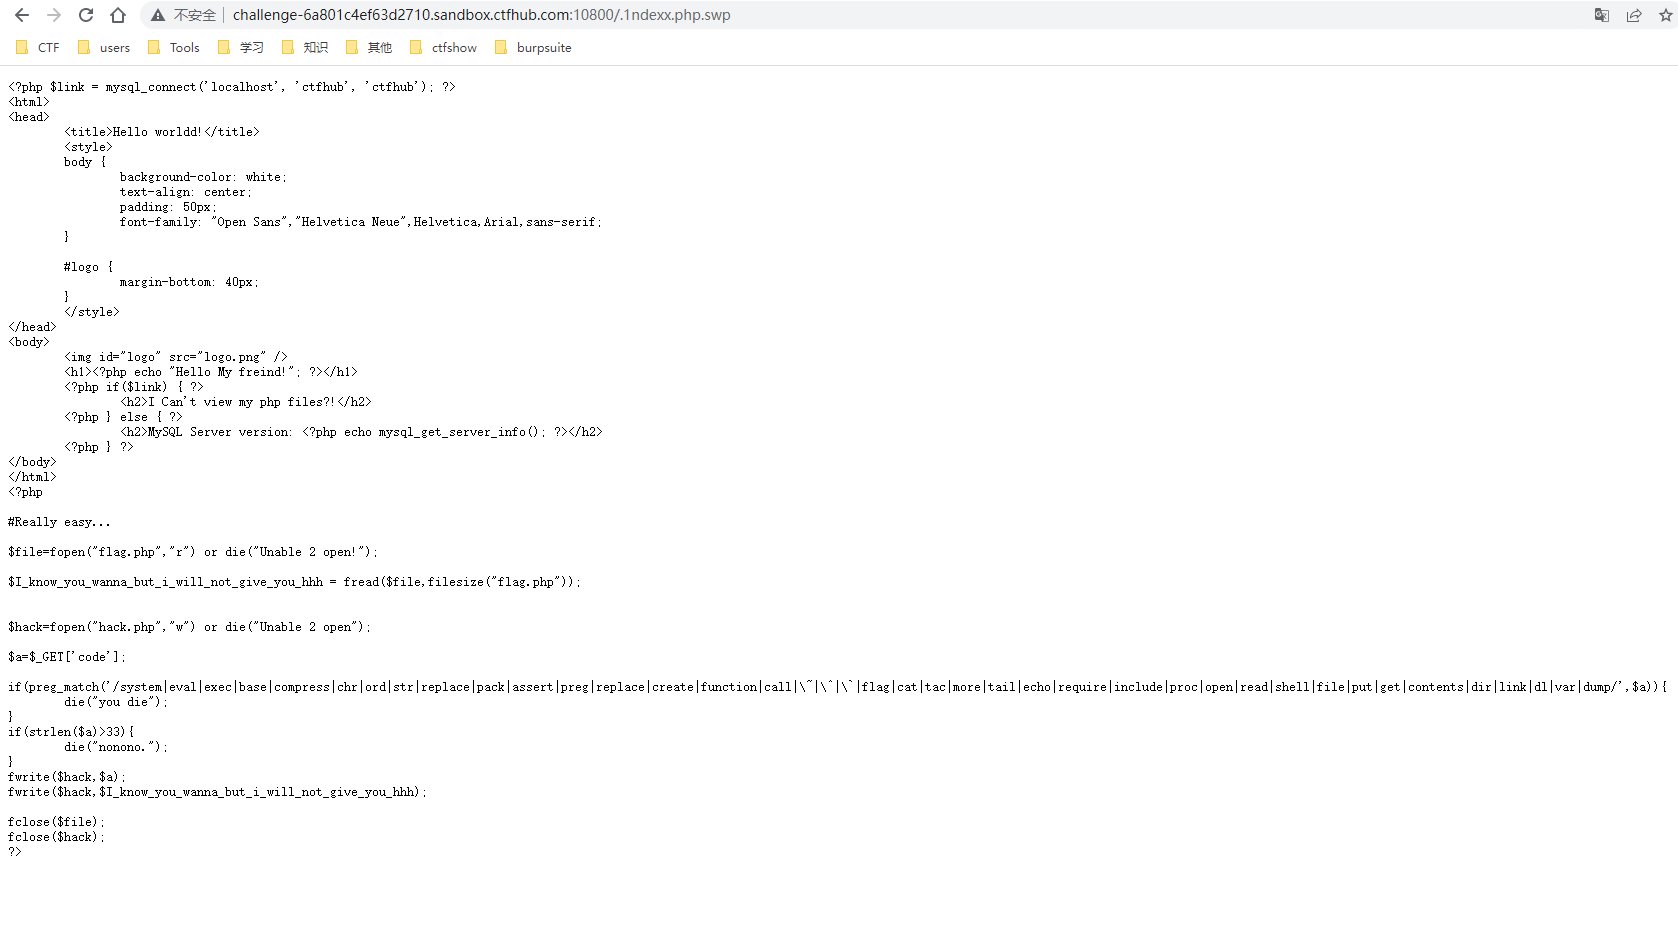Click the browser forward arrow

pos(54,15)
